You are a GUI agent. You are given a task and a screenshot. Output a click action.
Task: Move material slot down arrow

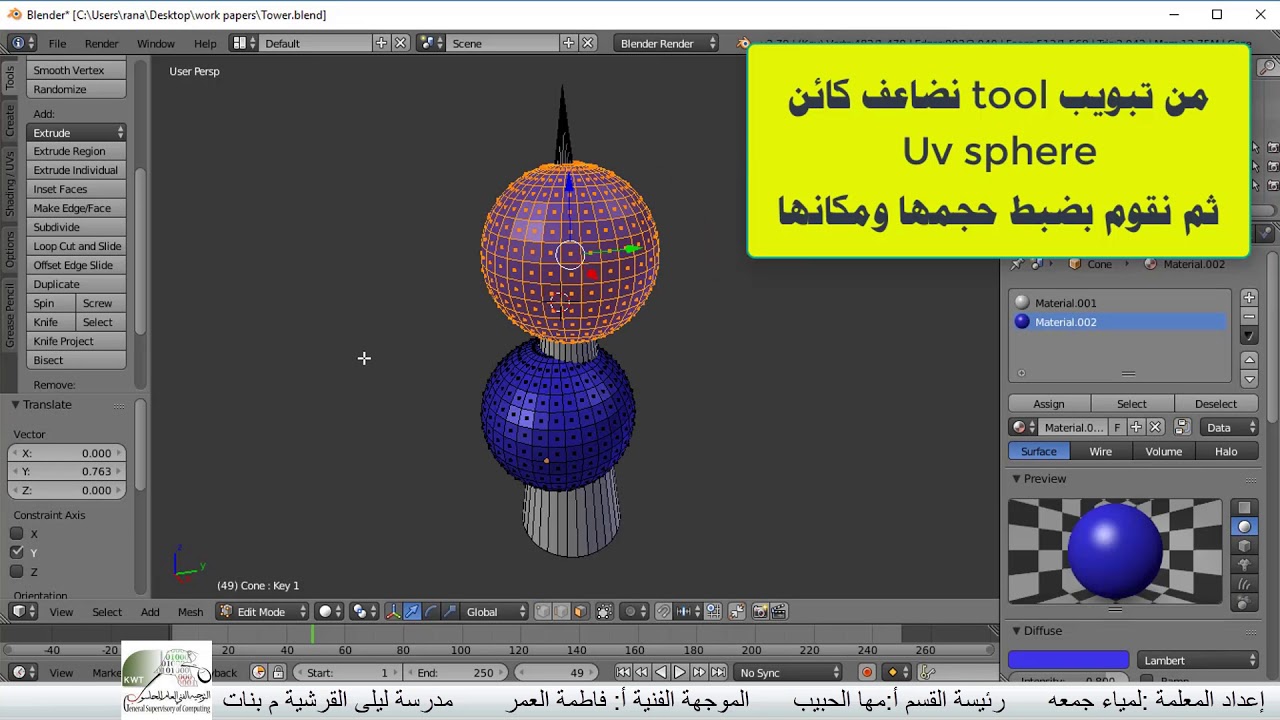(1249, 379)
